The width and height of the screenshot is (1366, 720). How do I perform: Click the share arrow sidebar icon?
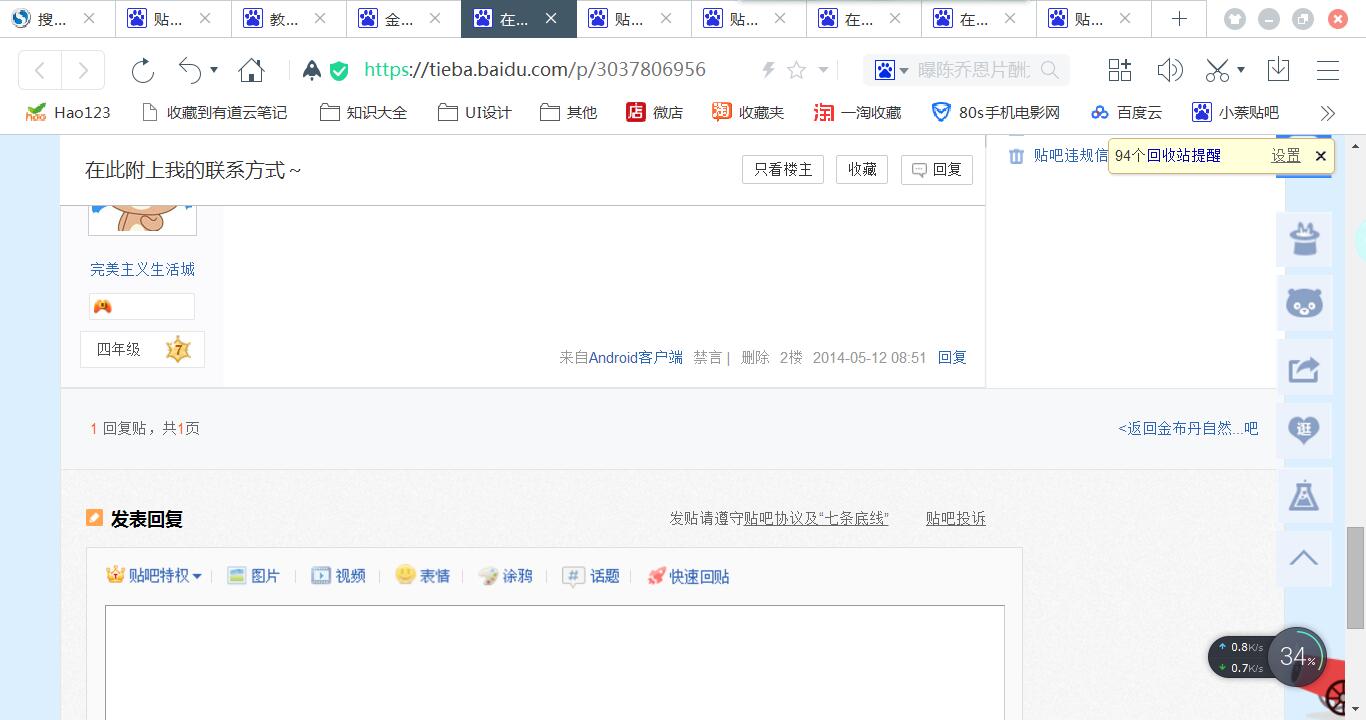[1303, 370]
